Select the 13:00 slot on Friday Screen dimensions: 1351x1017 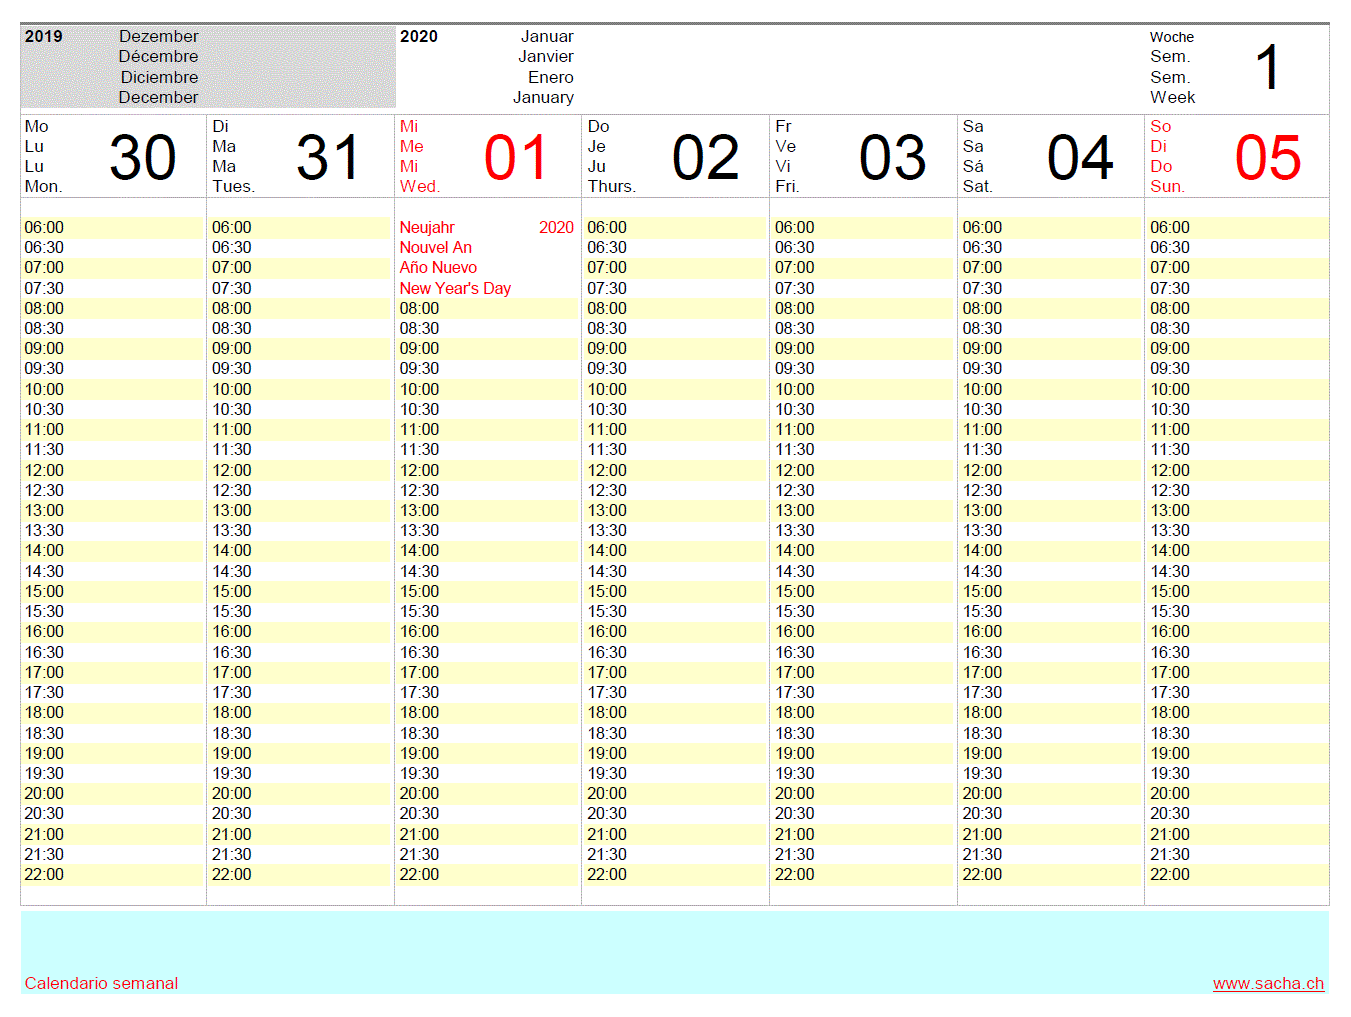[x=863, y=511]
